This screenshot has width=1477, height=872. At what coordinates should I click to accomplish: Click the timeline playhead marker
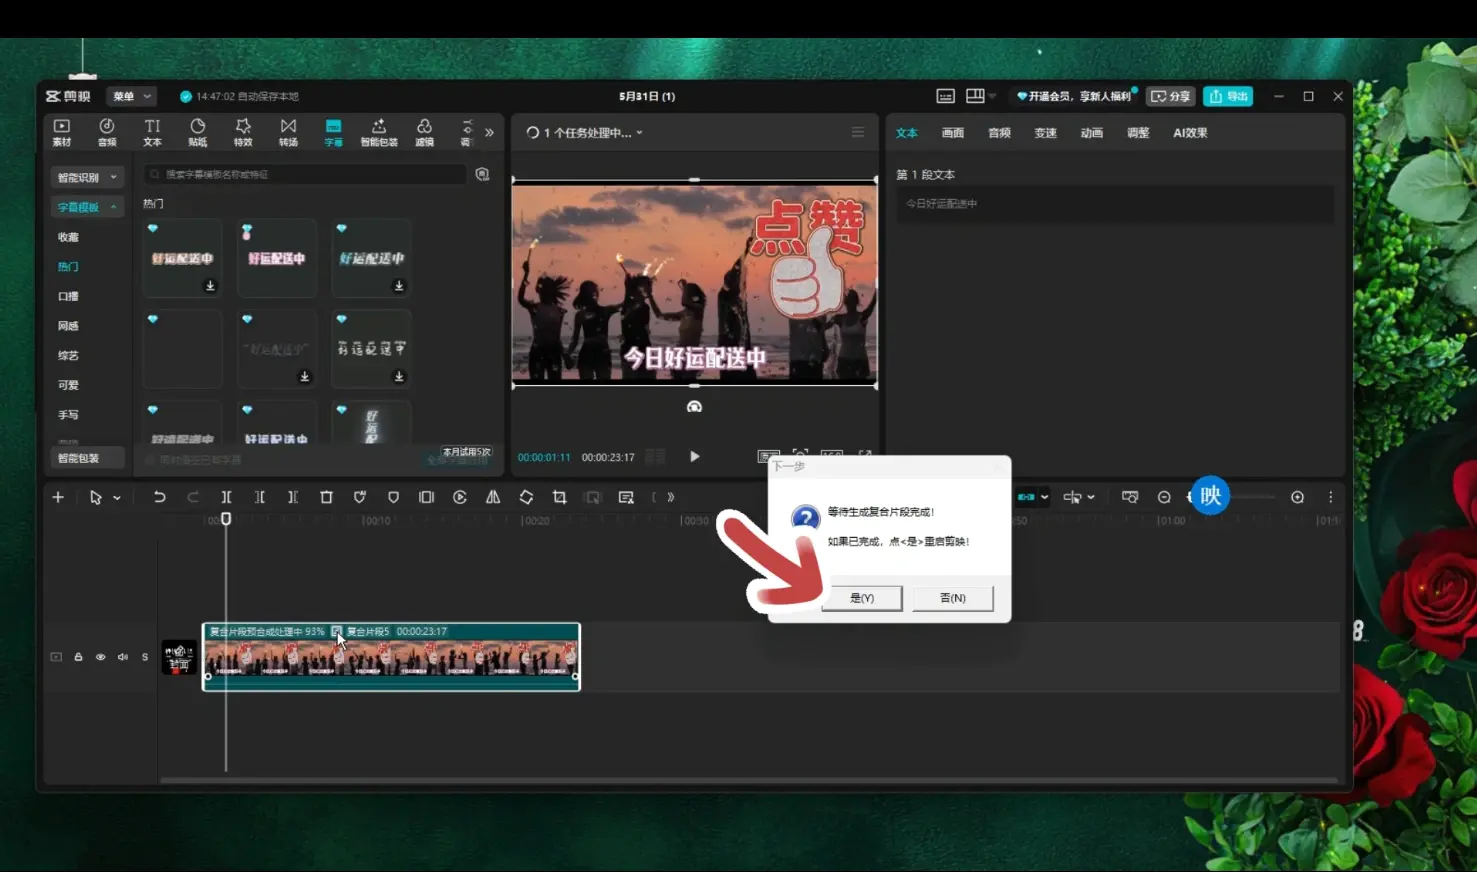tap(226, 518)
